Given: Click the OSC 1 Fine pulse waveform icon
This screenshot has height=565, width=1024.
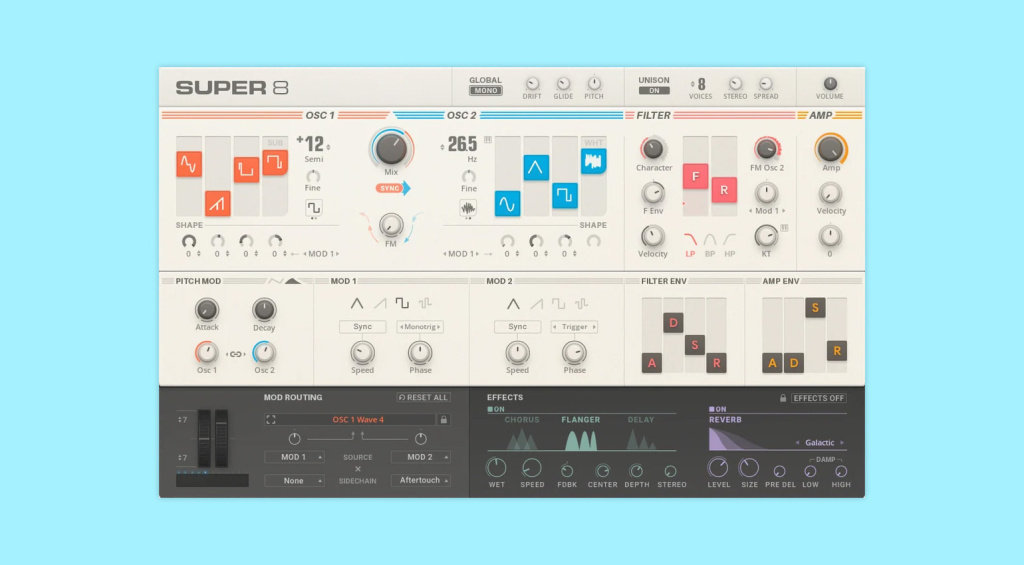Looking at the screenshot, I should 313,208.
